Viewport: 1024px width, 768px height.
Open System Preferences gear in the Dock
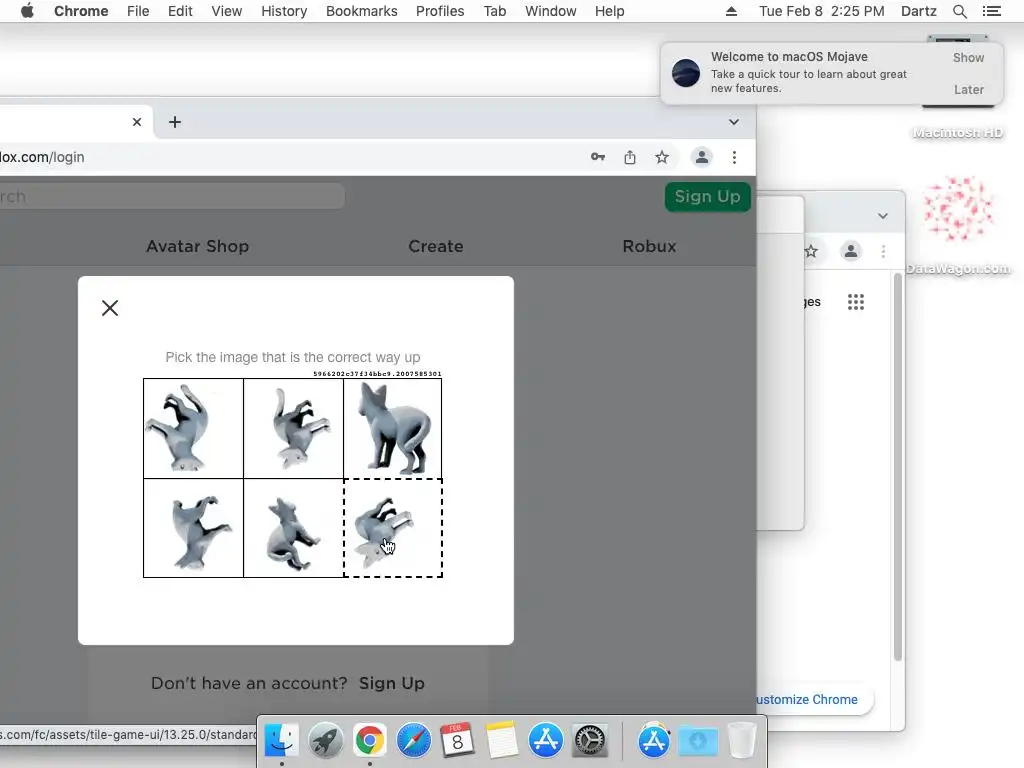point(590,741)
